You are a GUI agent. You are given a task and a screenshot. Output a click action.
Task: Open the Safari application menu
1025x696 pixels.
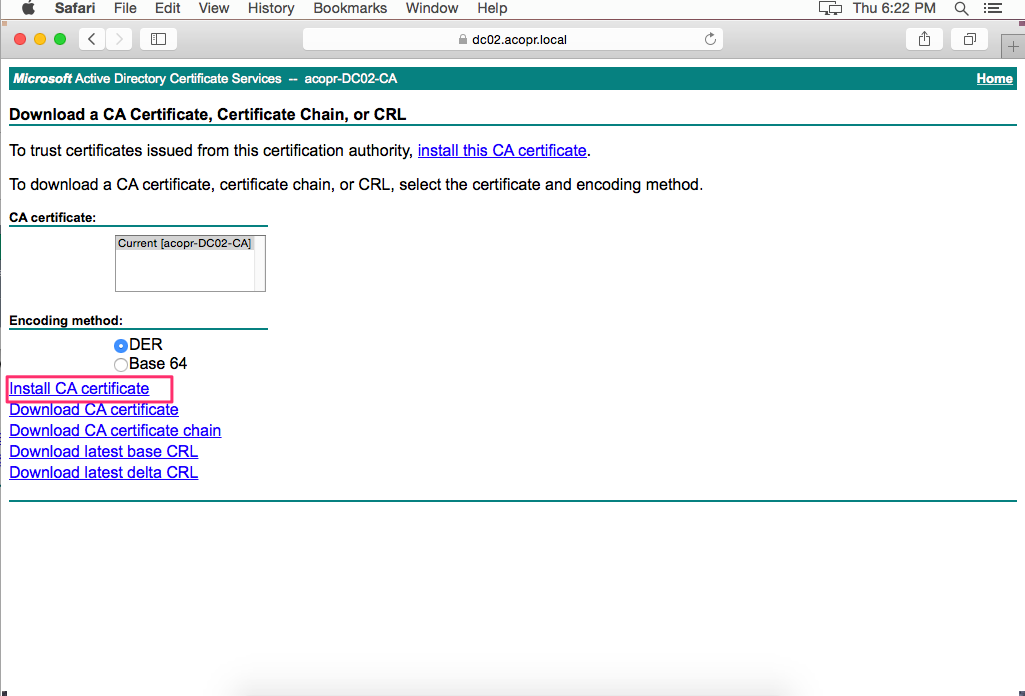75,8
